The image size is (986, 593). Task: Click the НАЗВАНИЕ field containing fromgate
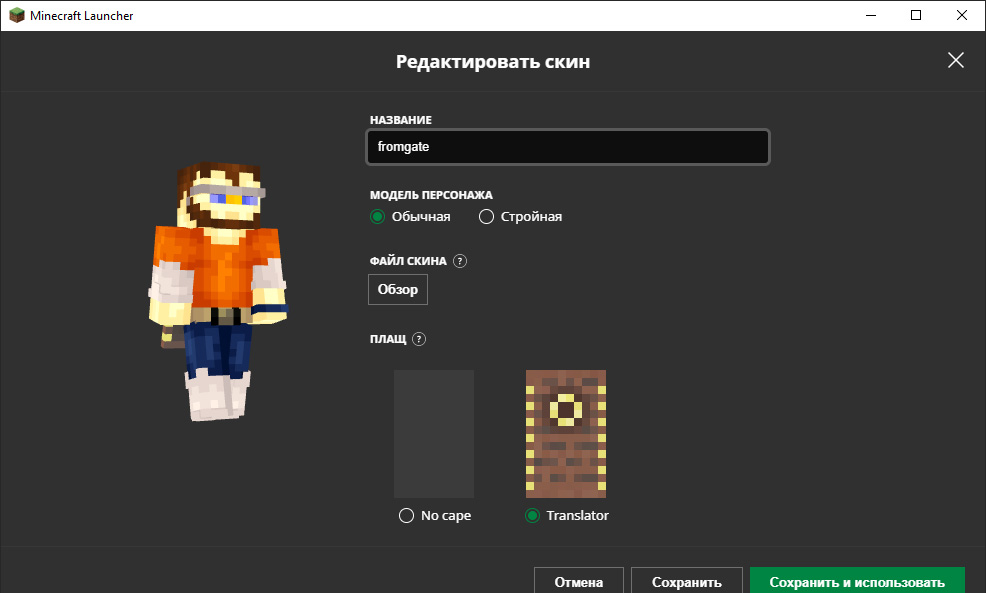(568, 147)
